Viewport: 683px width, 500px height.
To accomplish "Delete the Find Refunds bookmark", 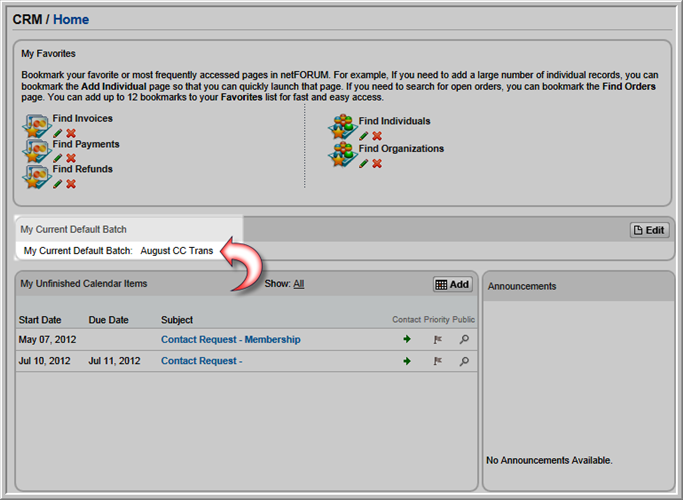I will tap(71, 184).
